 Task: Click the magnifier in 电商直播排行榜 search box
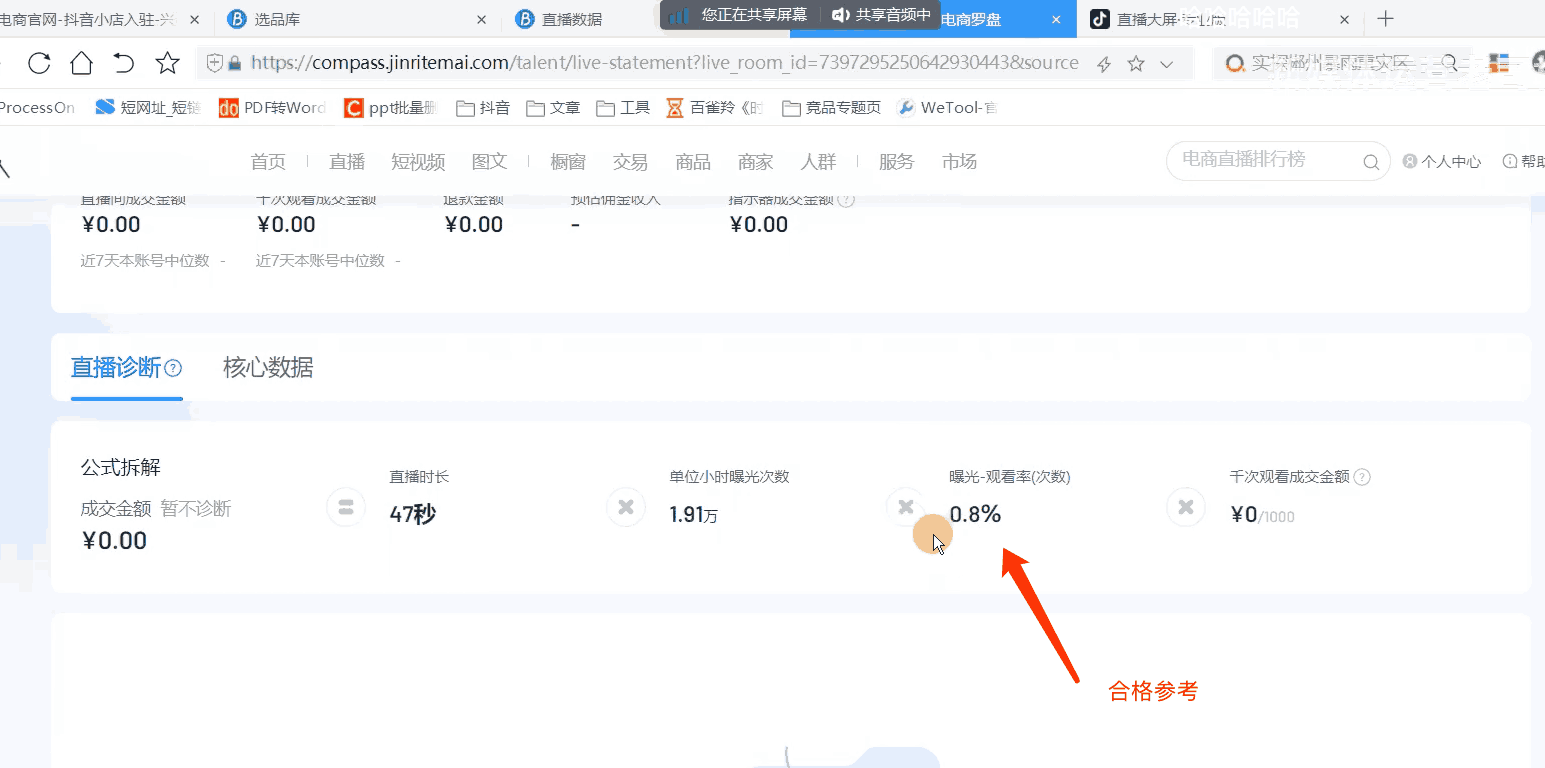(x=1371, y=162)
